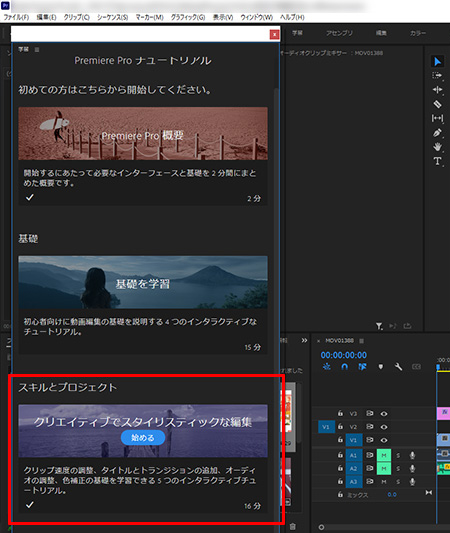Switch to the アセンブリ workspace tab

coord(339,33)
